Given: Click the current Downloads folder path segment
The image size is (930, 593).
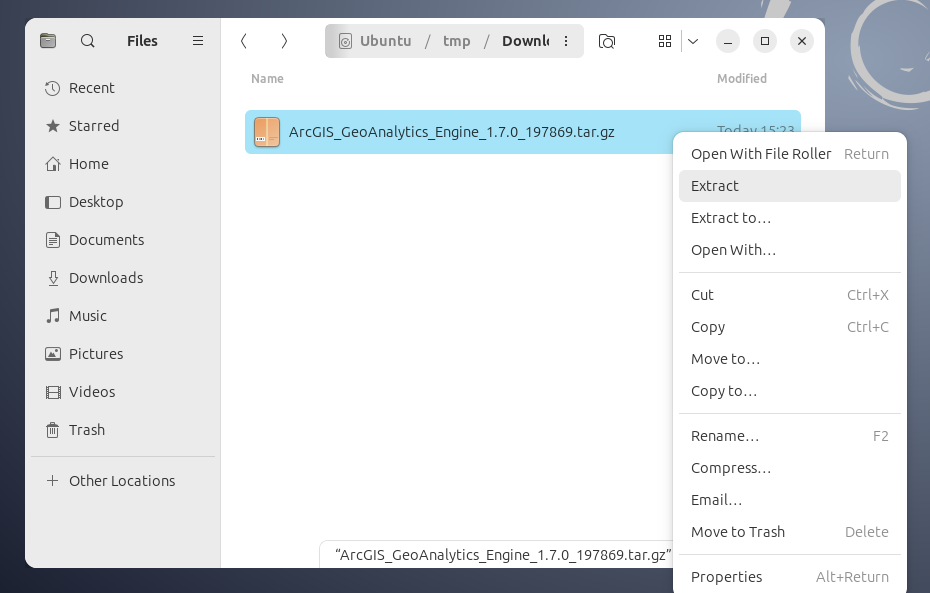Looking at the screenshot, I should (525, 41).
